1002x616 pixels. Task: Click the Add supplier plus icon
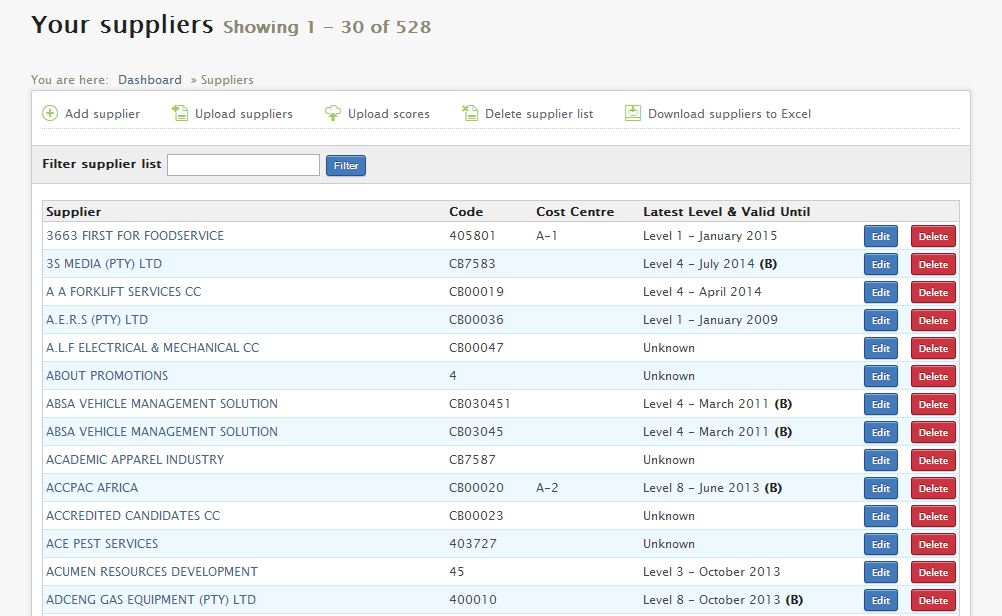[x=50, y=114]
